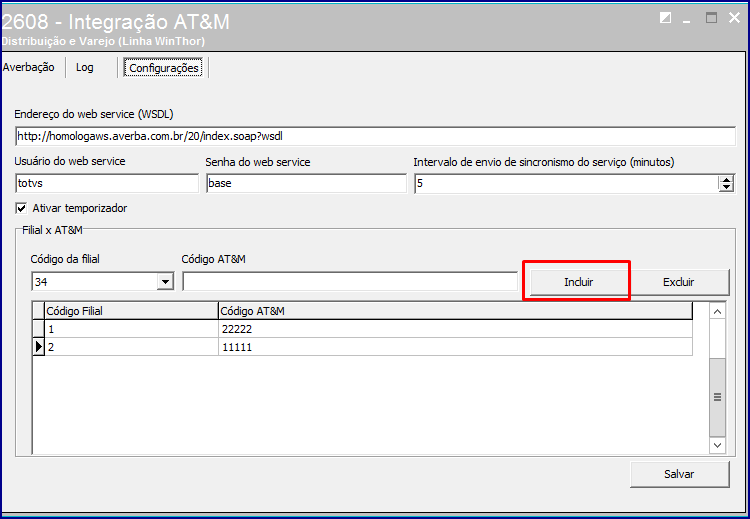Click the grid vertical scrollbar thumb
750x519 pixels.
click(717, 397)
